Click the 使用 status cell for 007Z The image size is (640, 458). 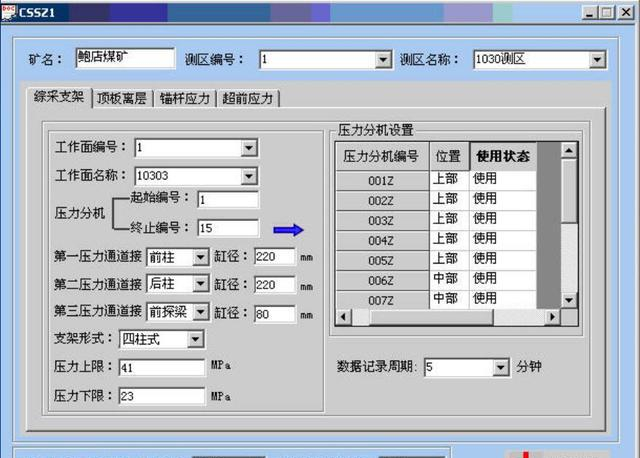pyautogui.click(x=502, y=300)
